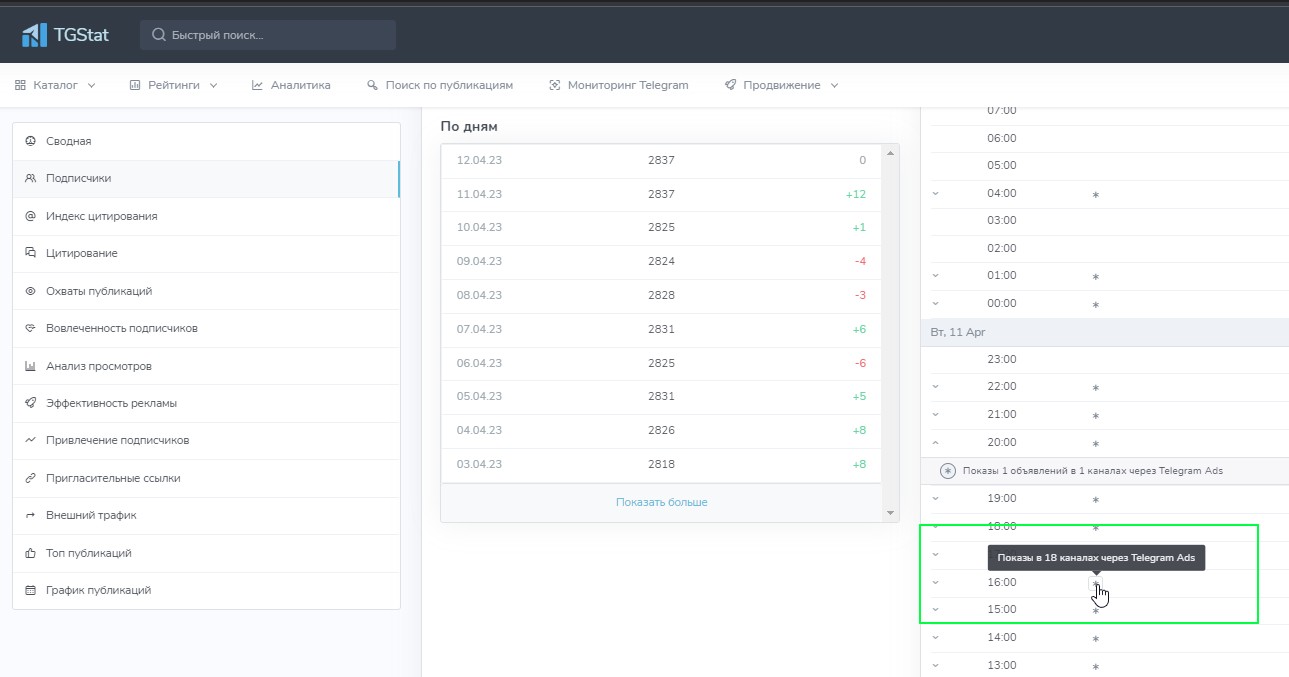This screenshot has width=1289, height=677.
Task: Collapse the 20:00 row chevron
Action: (936, 442)
